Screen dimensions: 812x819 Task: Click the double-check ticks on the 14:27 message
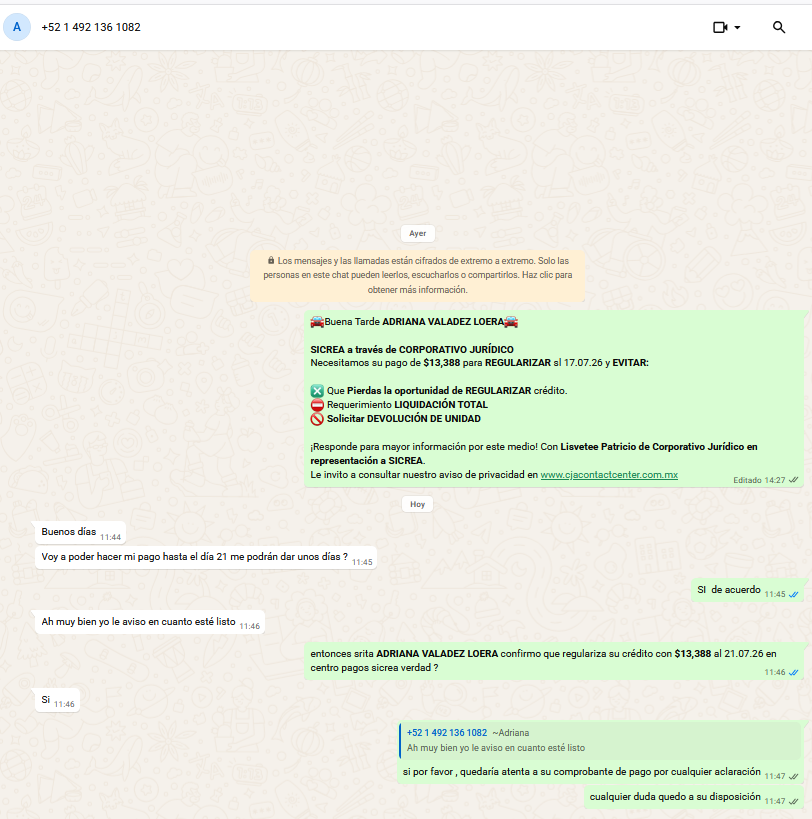pos(794,480)
